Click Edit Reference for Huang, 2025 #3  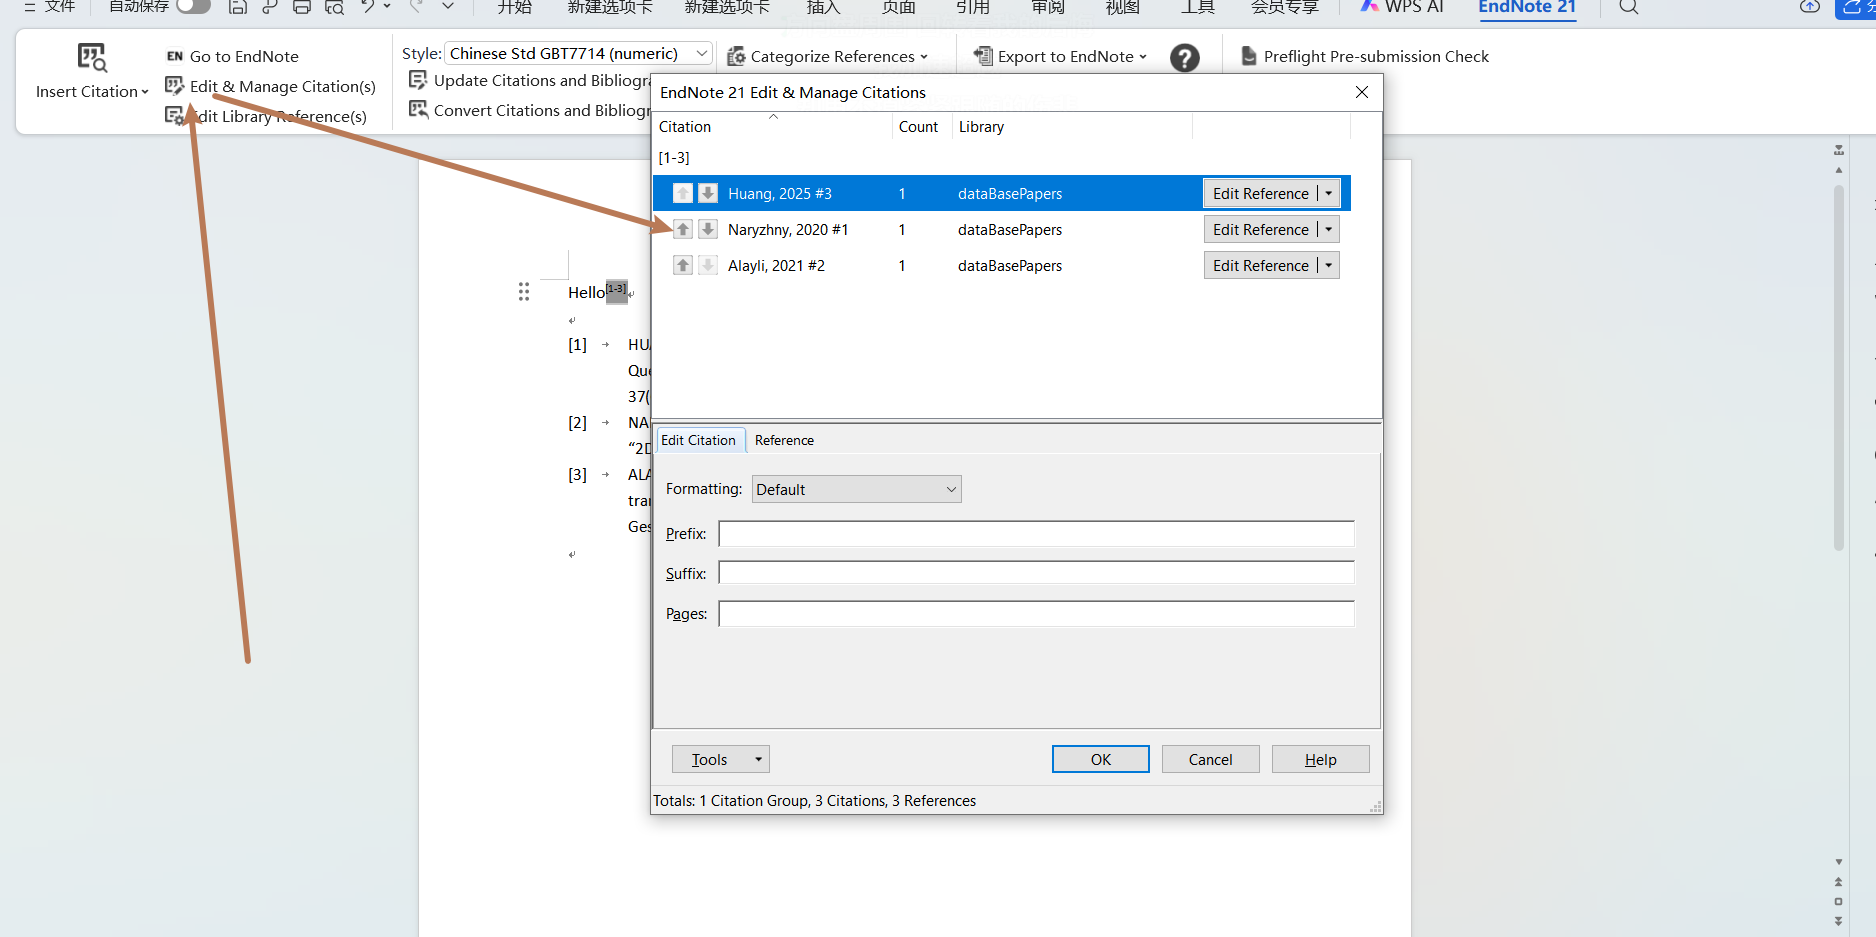point(1260,193)
